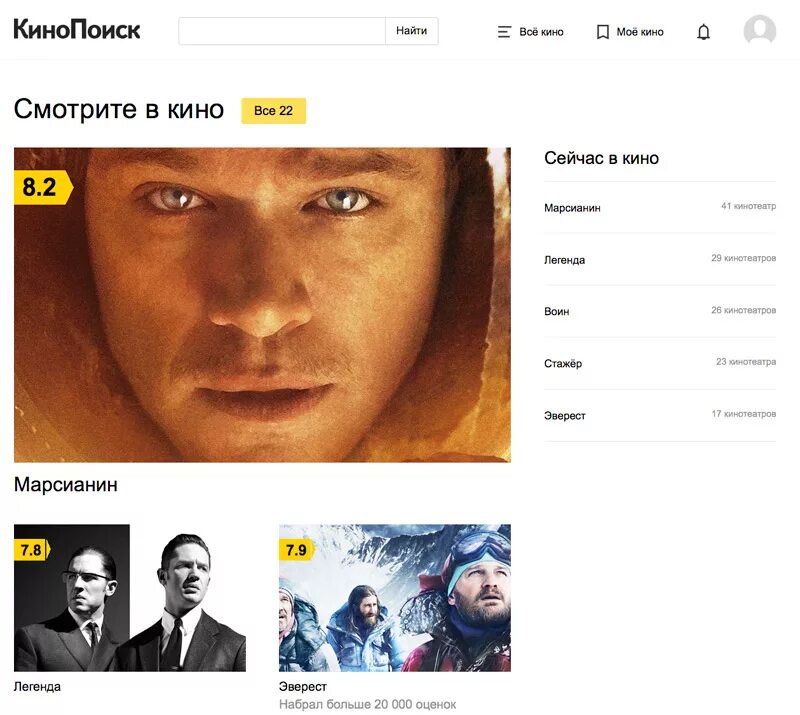
Task: Open the Марсианин large poster
Action: coord(262,305)
